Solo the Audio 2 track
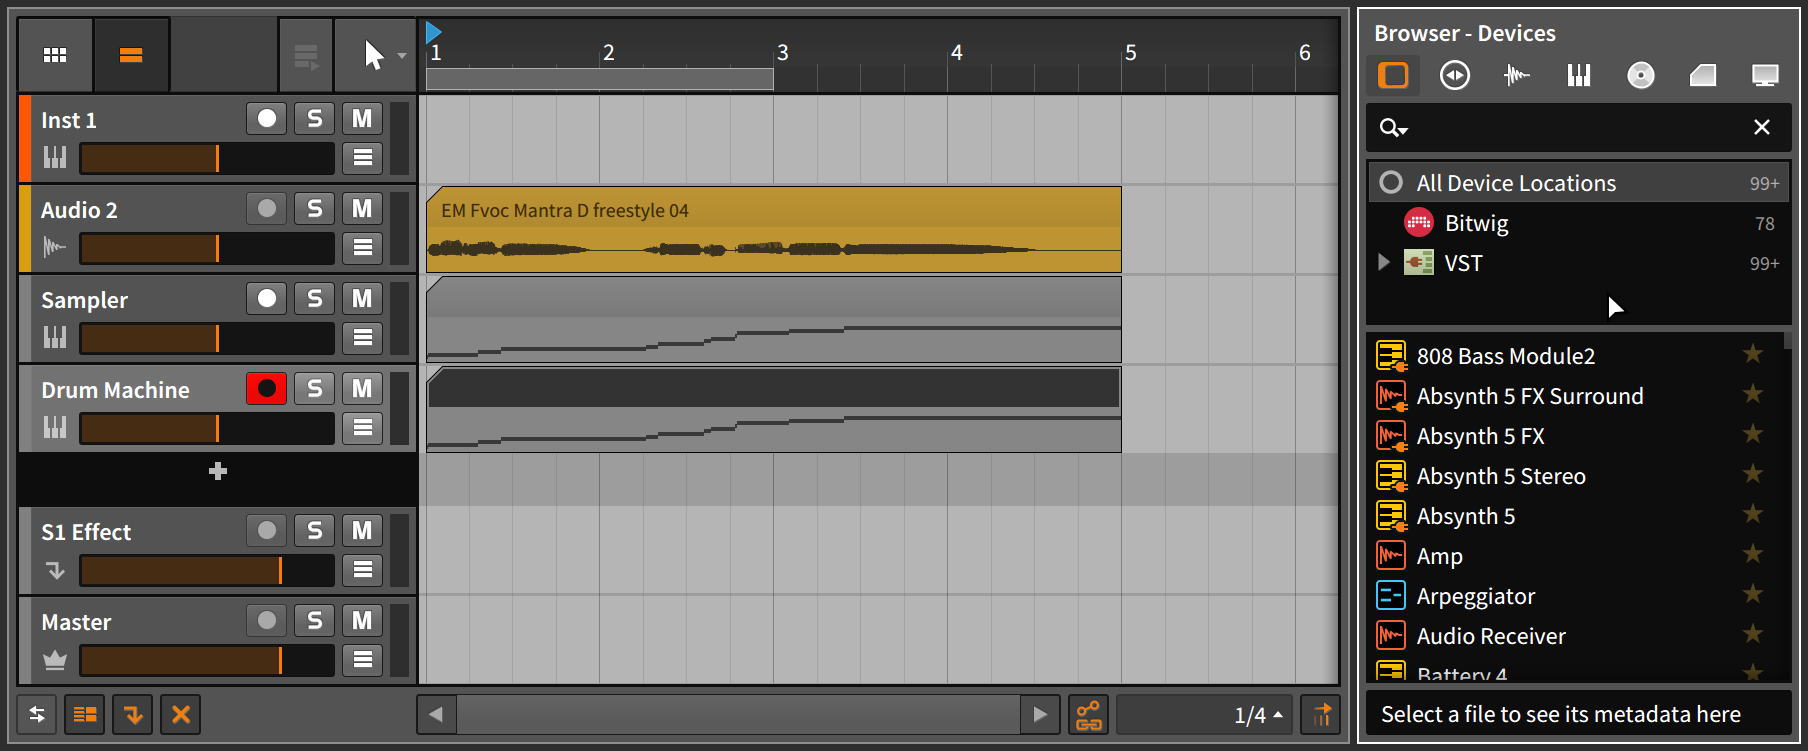 pos(315,209)
